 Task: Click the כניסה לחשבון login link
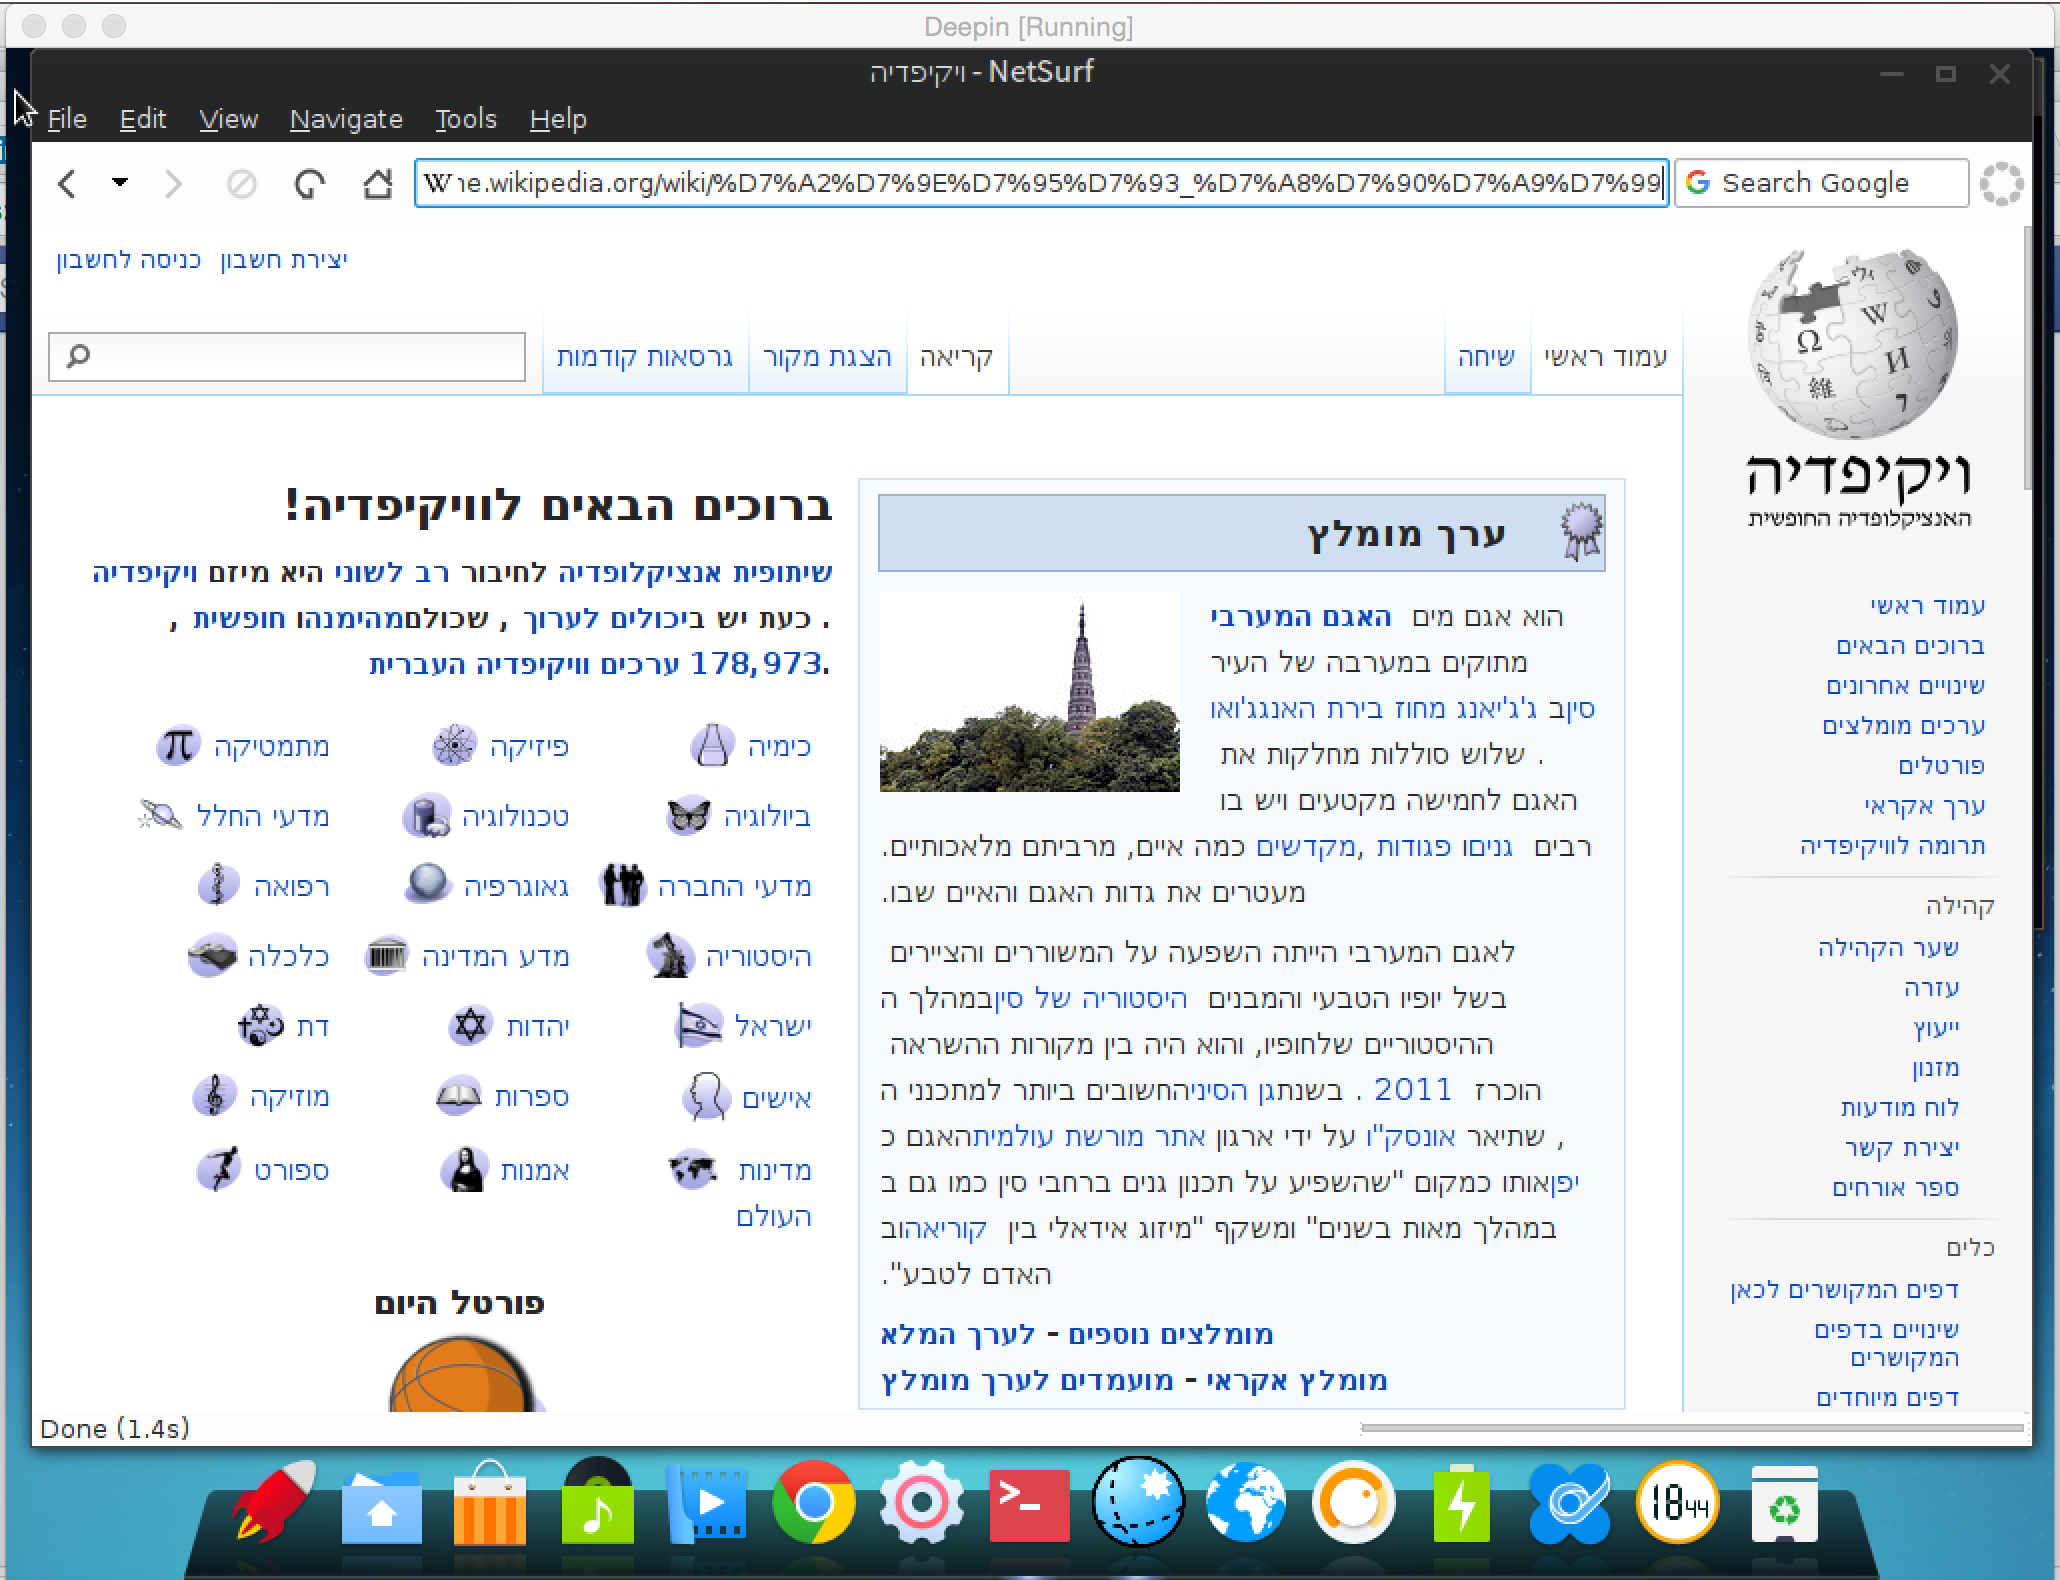128,260
